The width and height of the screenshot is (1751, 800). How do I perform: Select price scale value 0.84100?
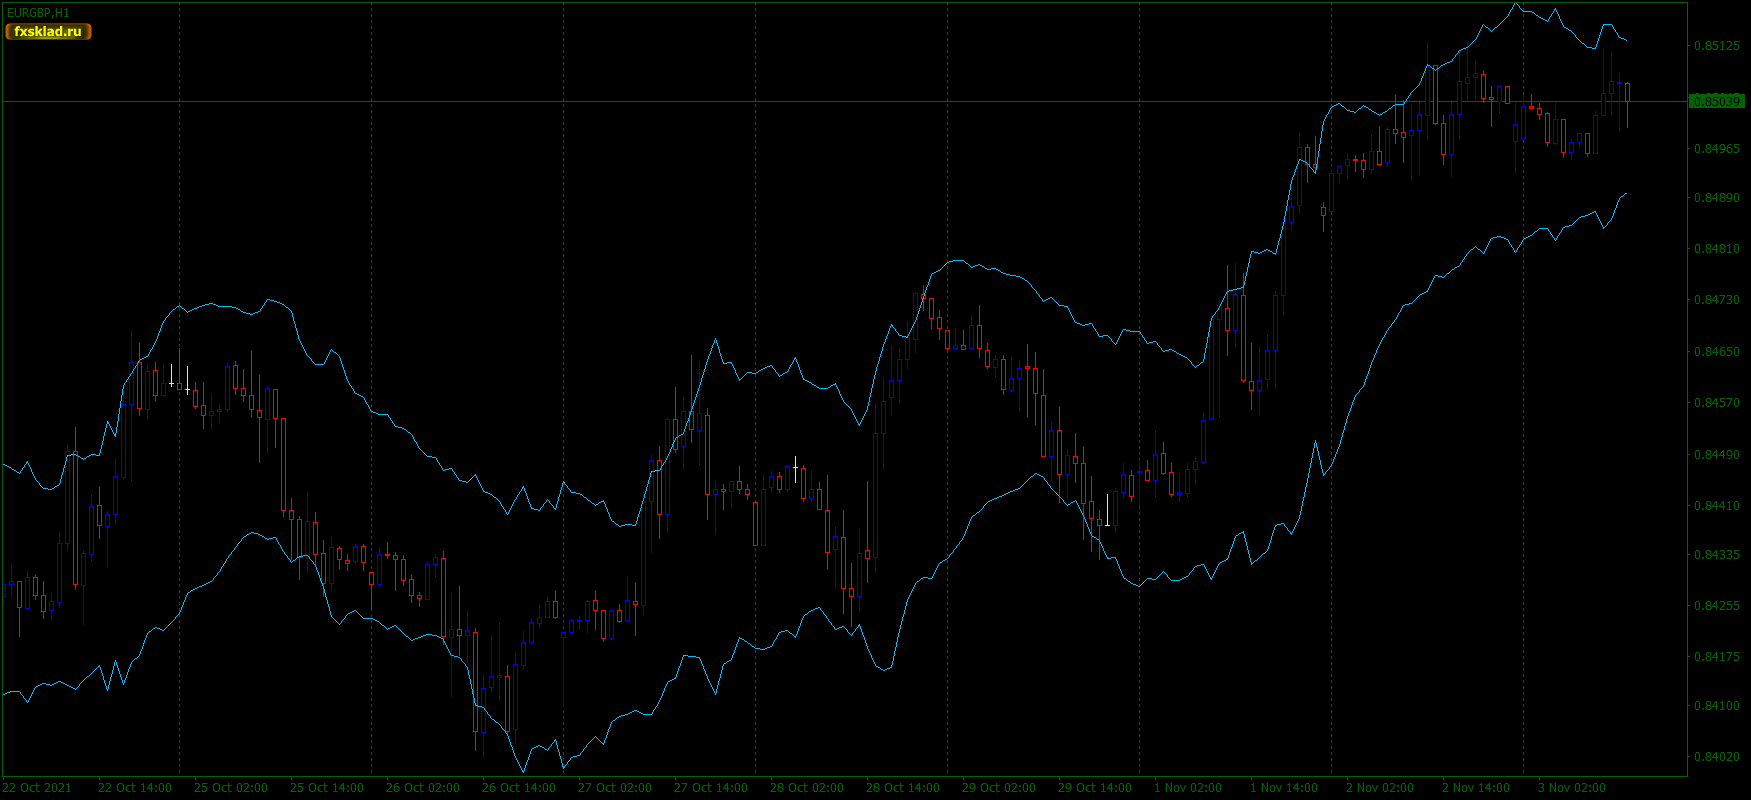click(1716, 706)
